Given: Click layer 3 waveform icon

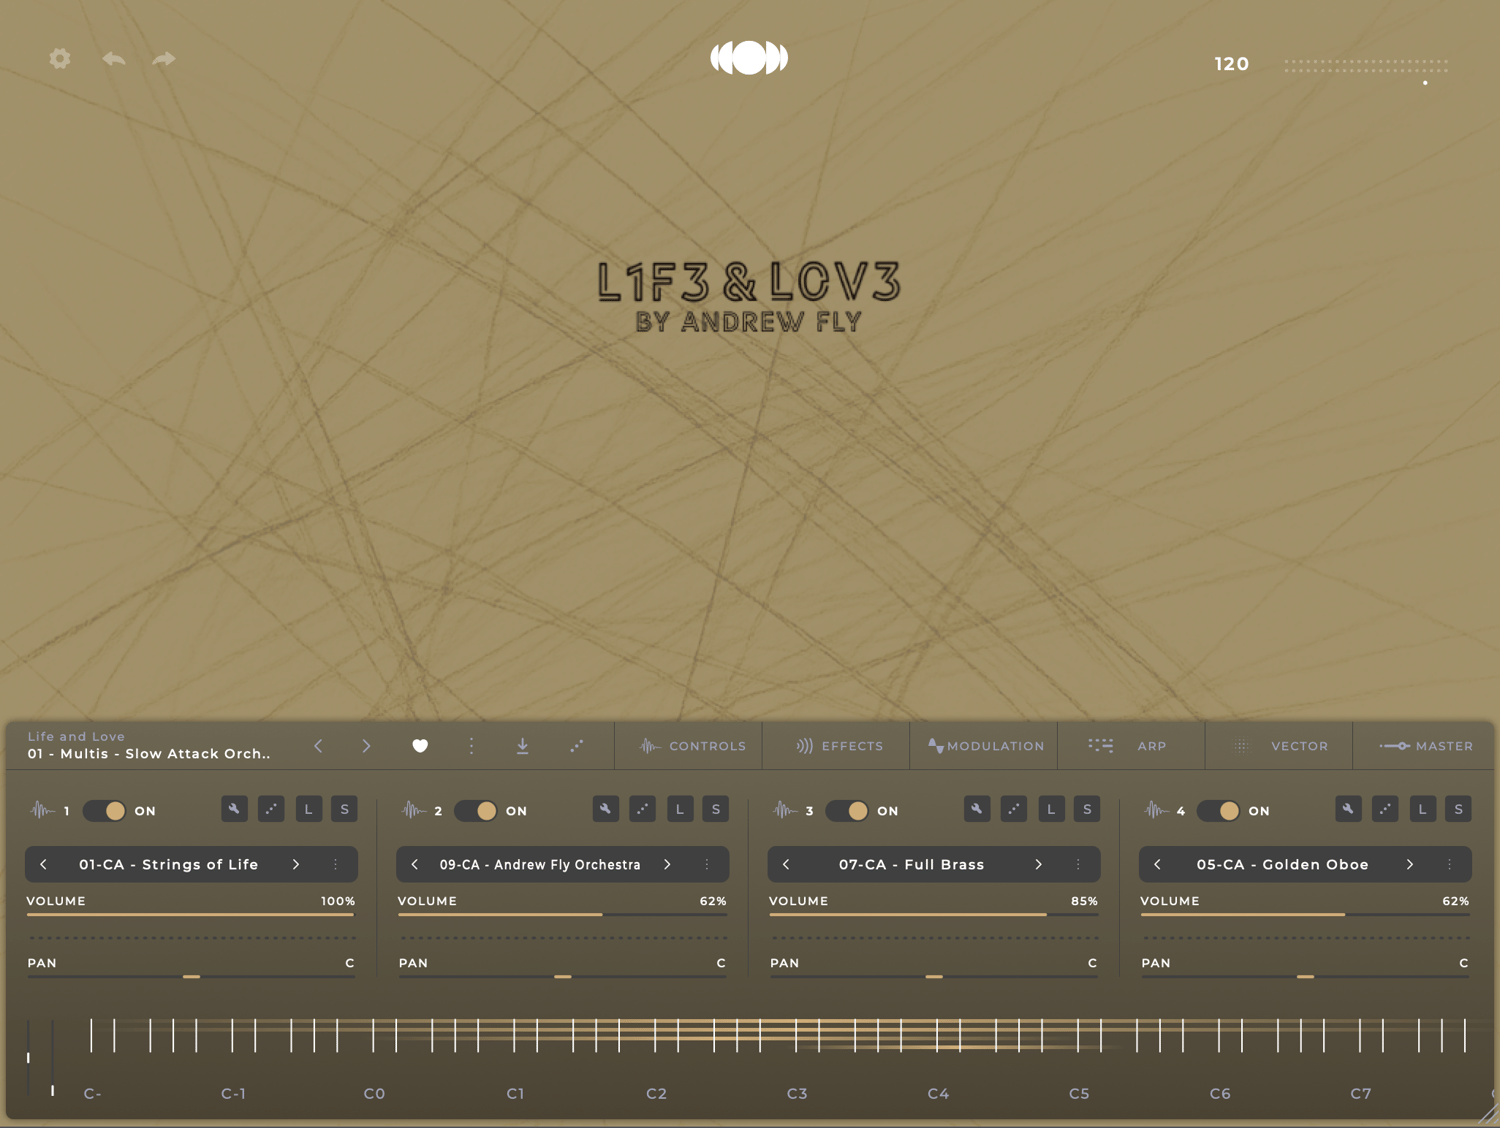Looking at the screenshot, I should 785,810.
